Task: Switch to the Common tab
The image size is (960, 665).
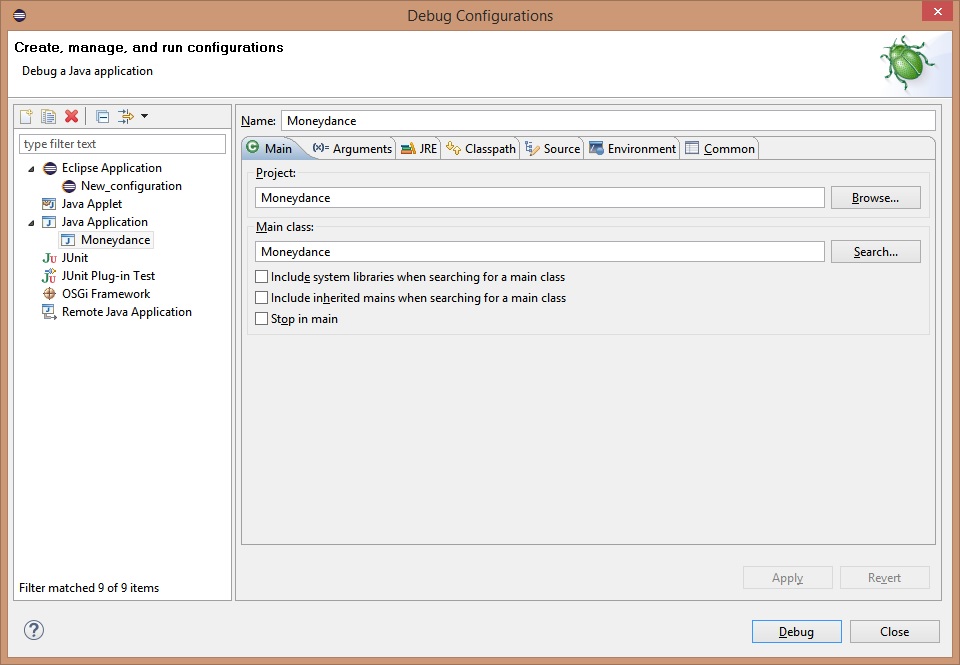Action: [720, 149]
